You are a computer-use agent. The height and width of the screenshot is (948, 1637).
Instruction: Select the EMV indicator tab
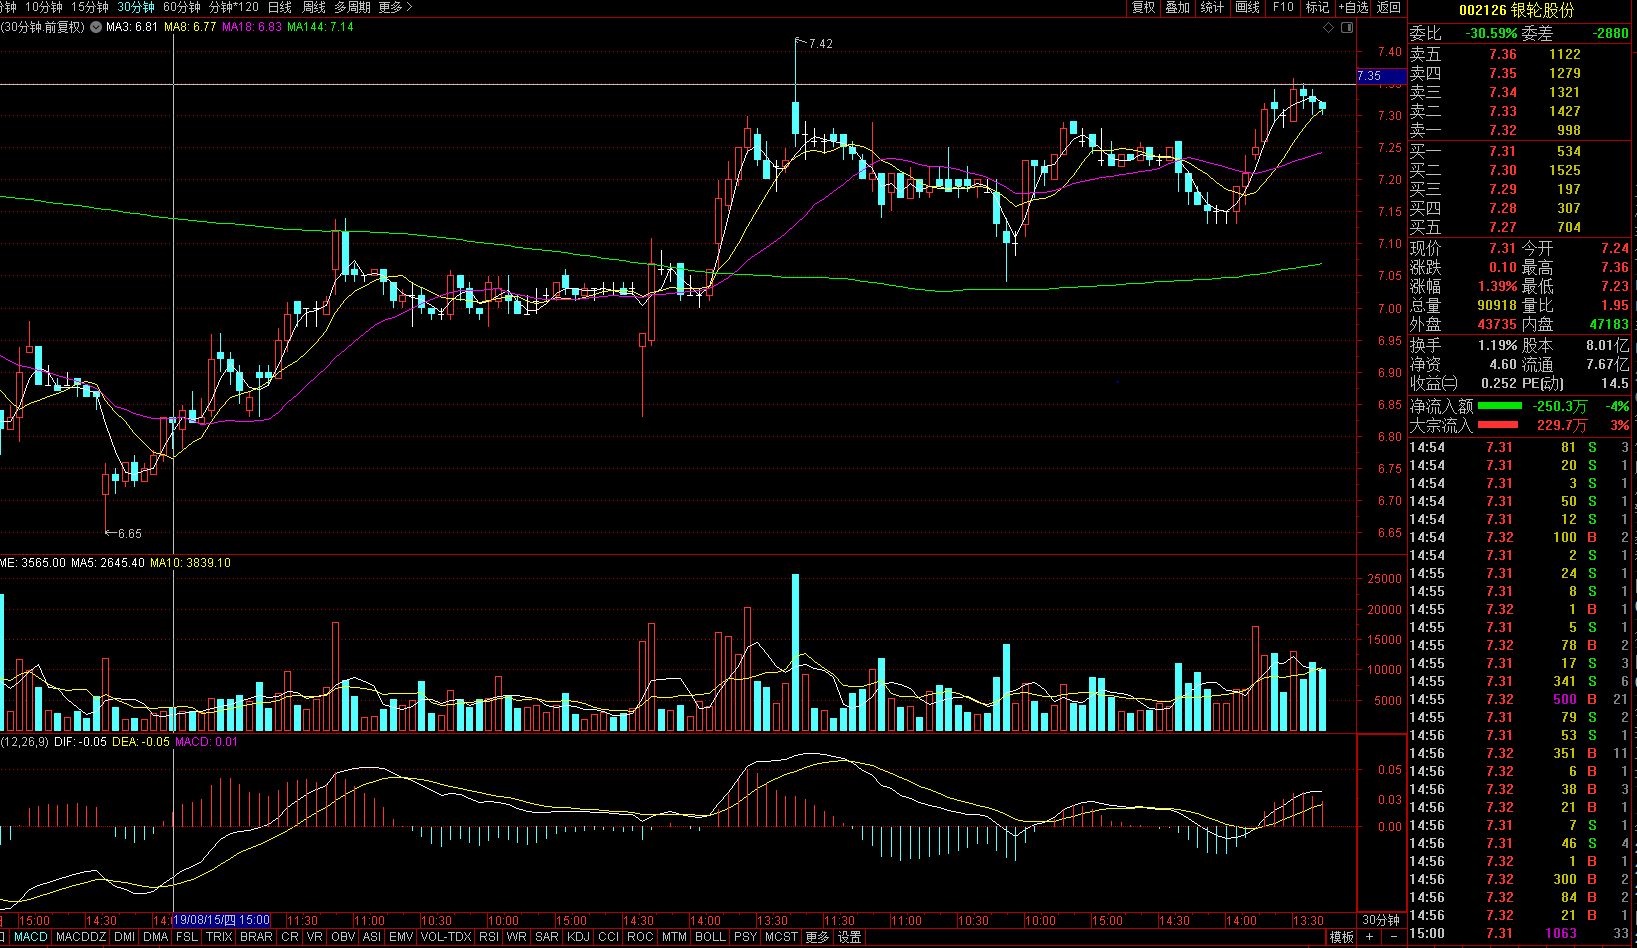(x=401, y=937)
